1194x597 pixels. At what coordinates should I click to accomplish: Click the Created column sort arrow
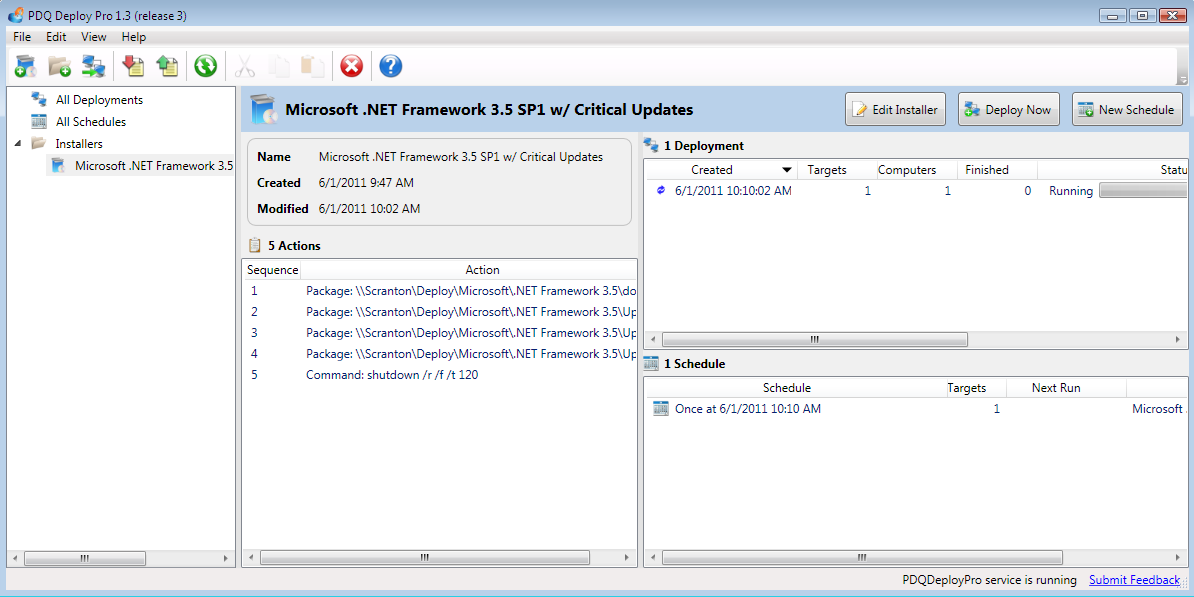click(x=787, y=170)
